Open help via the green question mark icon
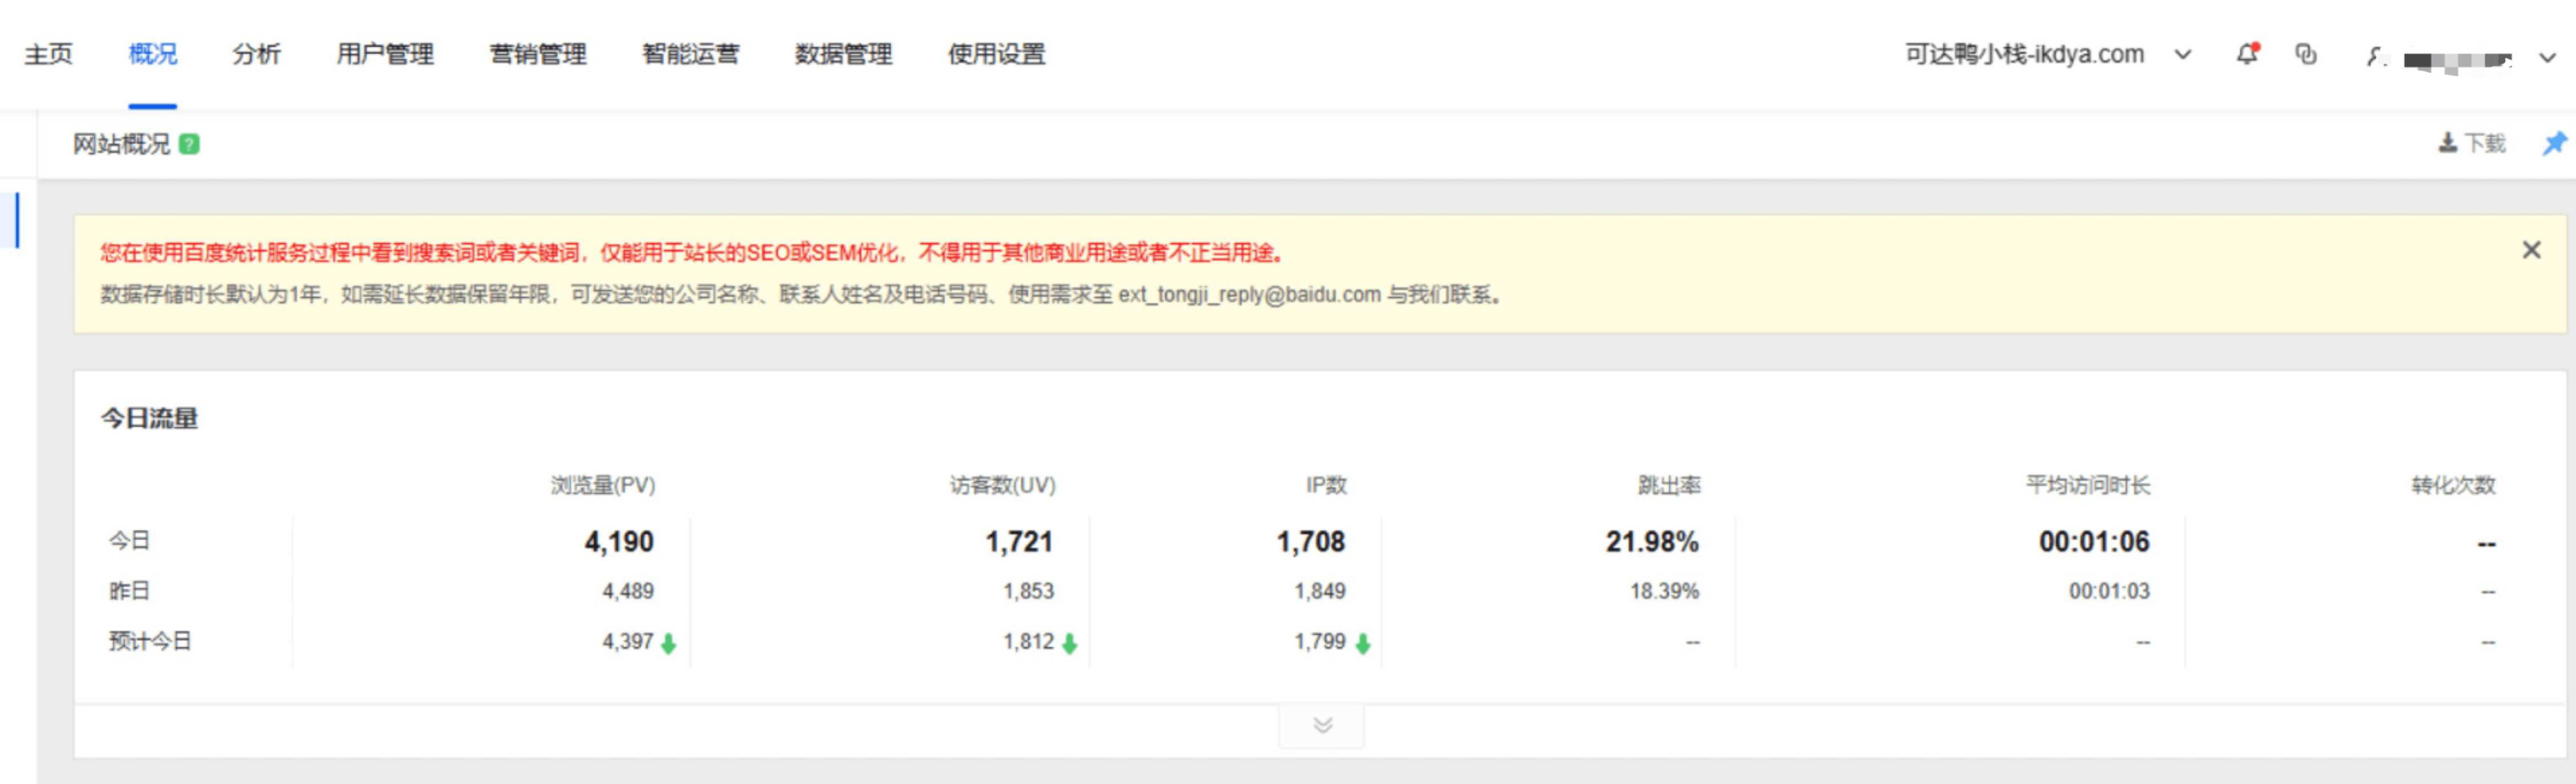This screenshot has width=2576, height=784. 190,144
